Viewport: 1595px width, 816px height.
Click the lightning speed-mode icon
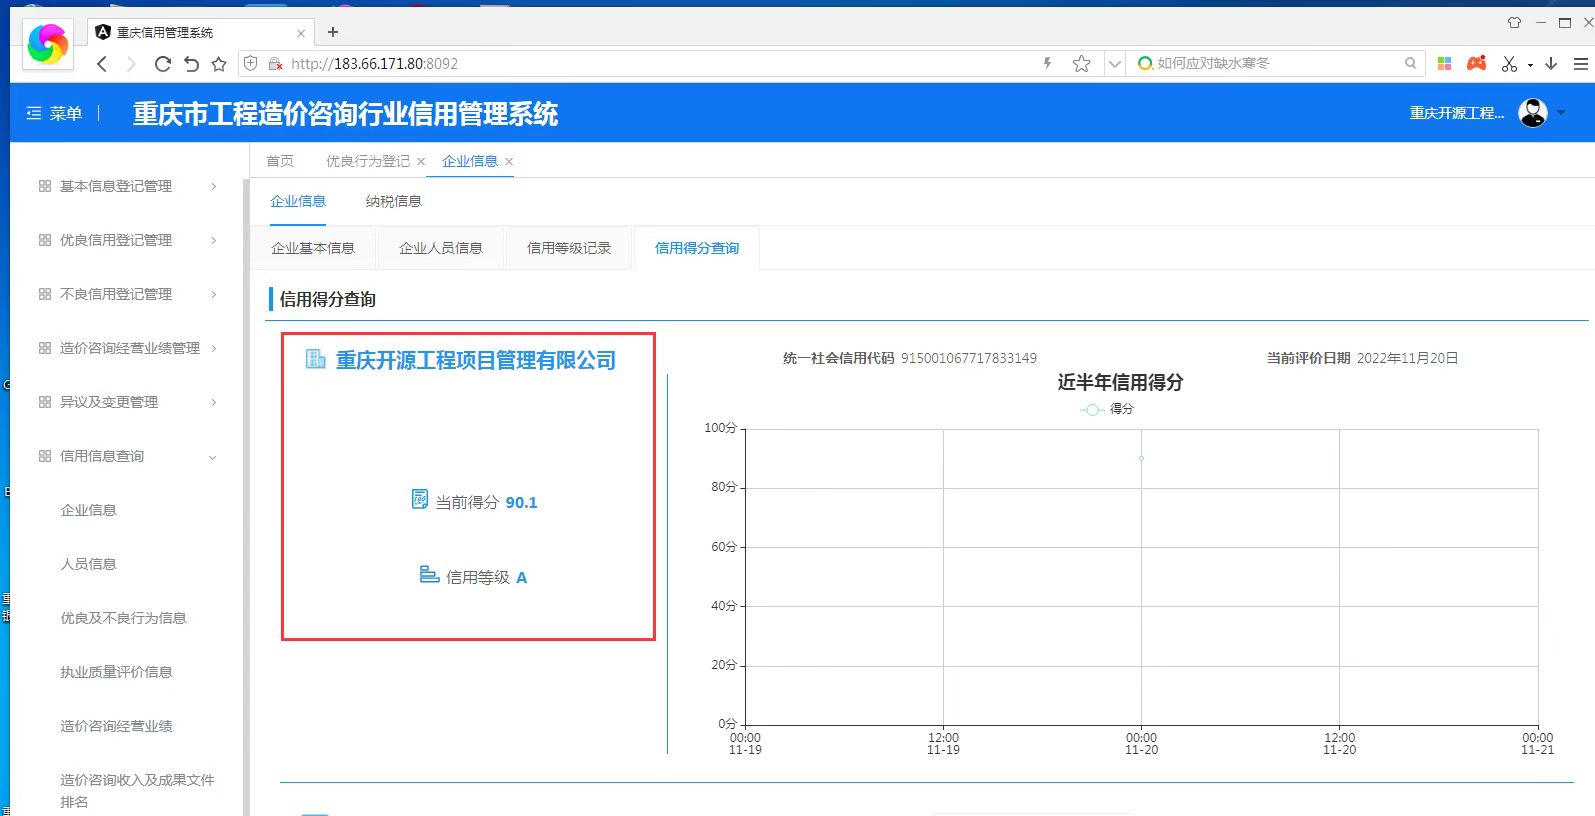coord(1047,63)
